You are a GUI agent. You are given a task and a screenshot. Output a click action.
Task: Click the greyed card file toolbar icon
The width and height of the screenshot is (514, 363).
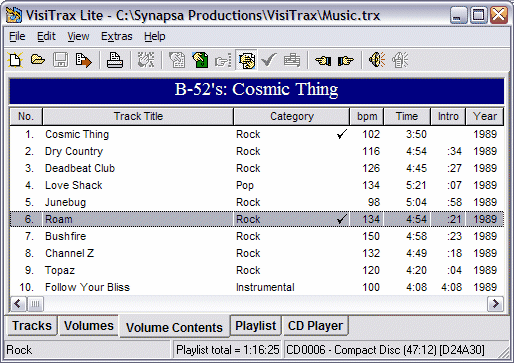click(x=292, y=60)
